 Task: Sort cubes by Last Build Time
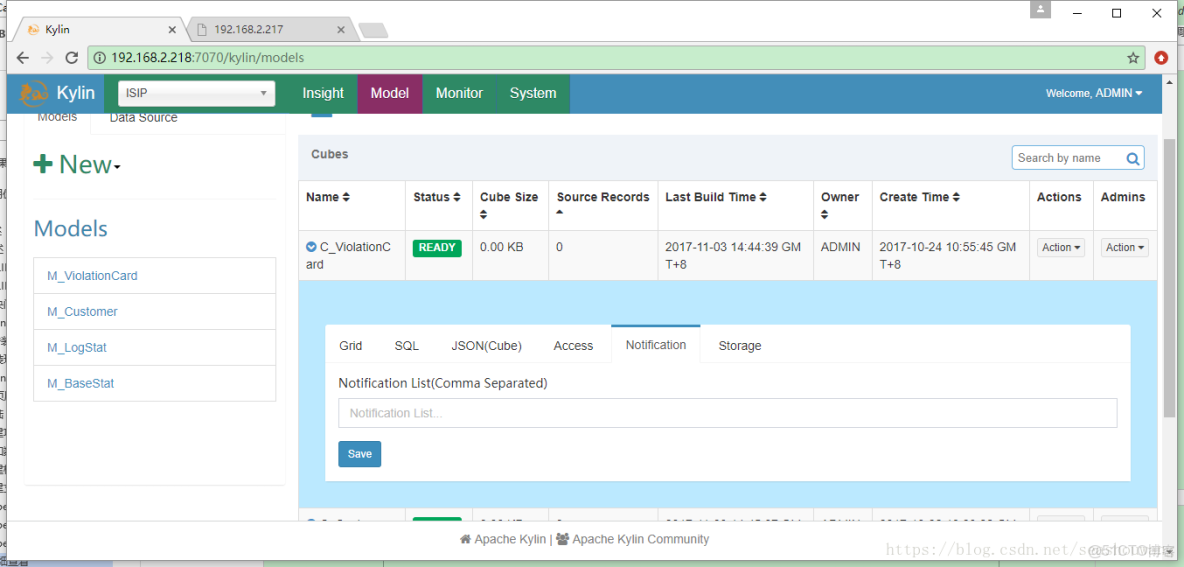716,197
